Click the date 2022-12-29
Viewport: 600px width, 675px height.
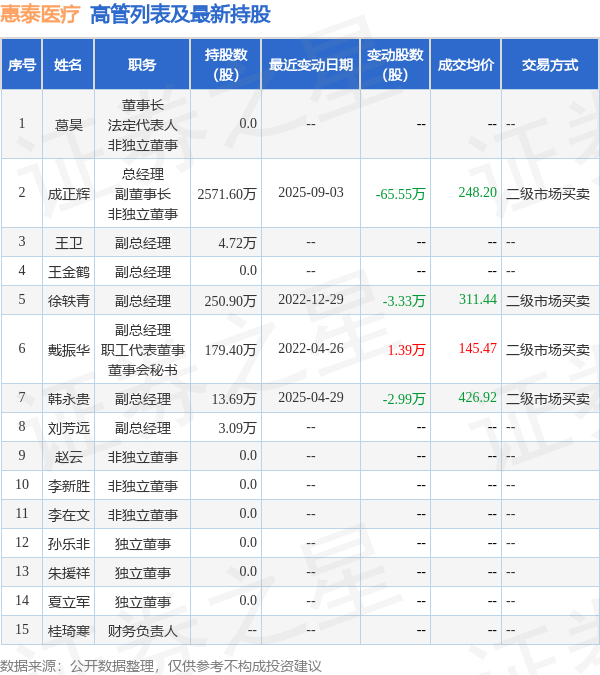point(311,299)
